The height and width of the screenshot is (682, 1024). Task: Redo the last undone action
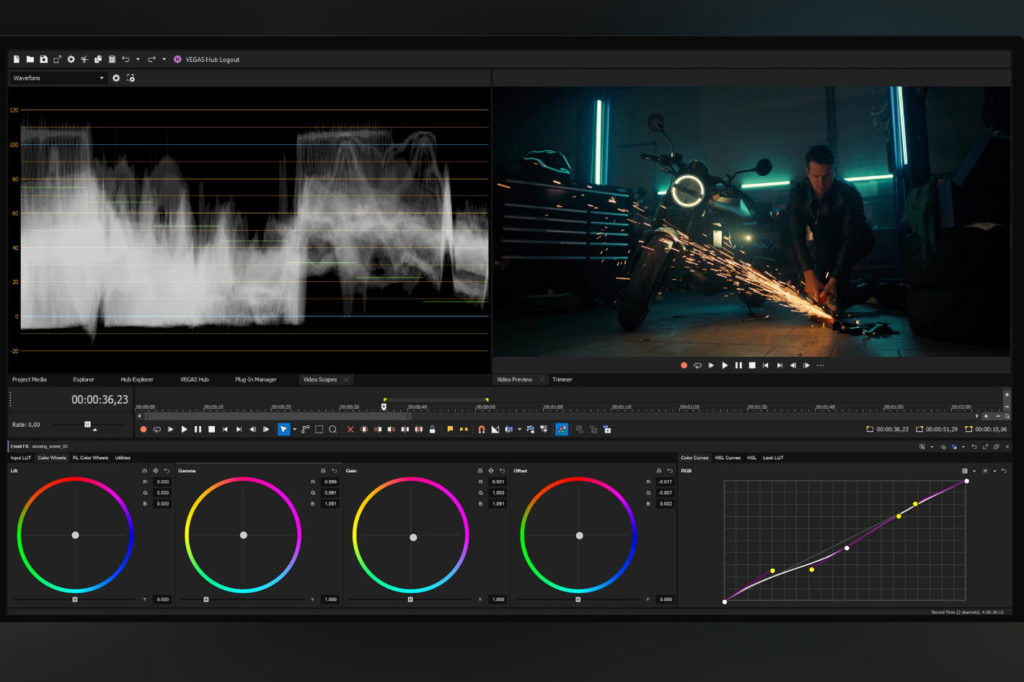152,59
